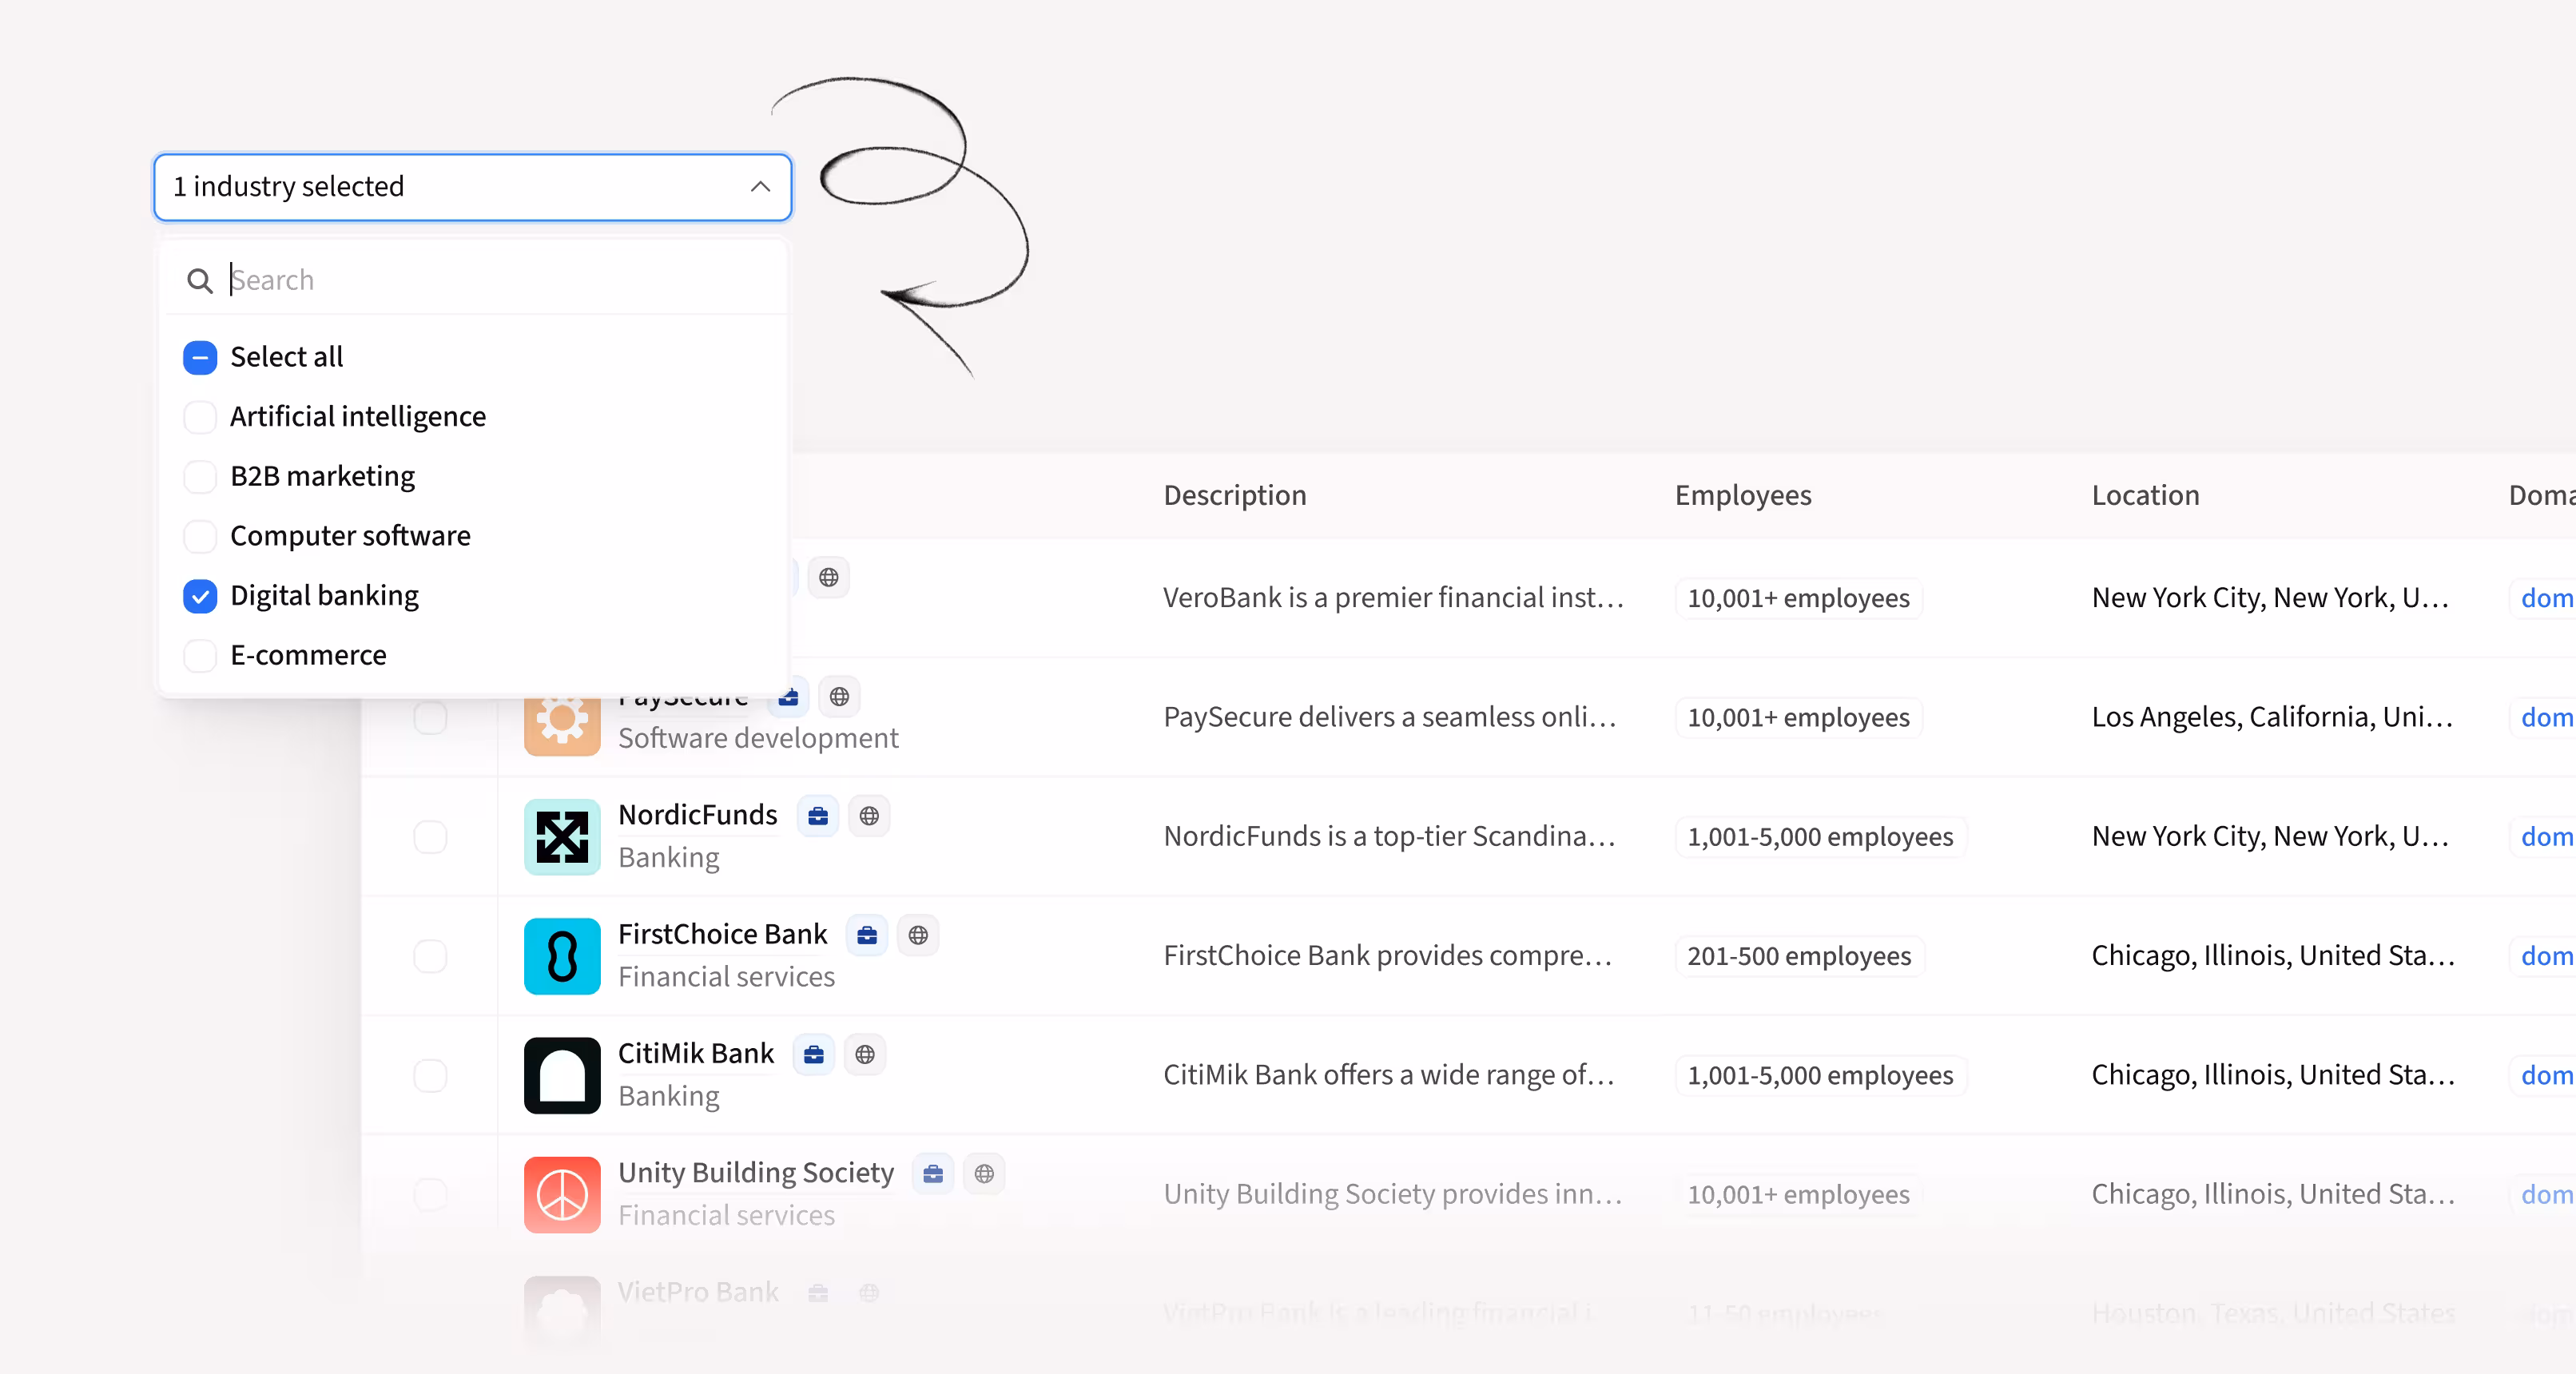This screenshot has width=2576, height=1374.
Task: Check the Artificial intelligence checkbox
Action: click(x=200, y=417)
